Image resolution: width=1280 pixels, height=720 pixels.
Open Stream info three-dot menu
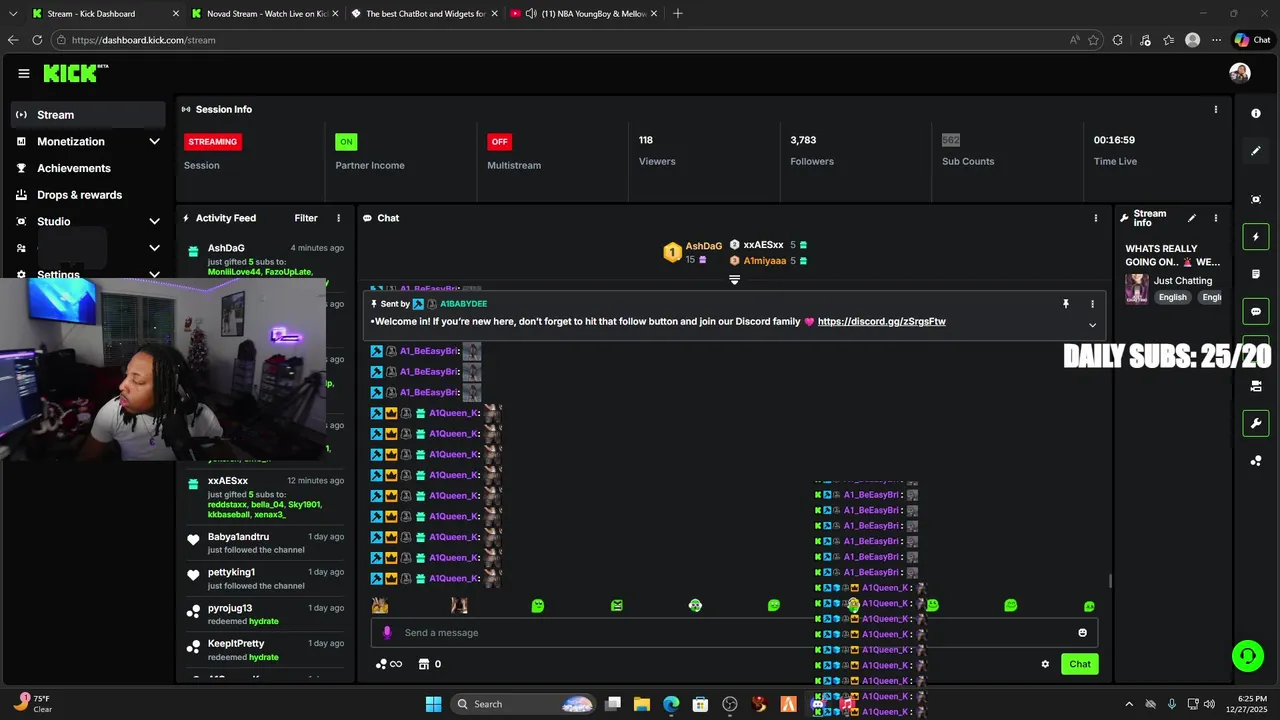(x=1216, y=218)
